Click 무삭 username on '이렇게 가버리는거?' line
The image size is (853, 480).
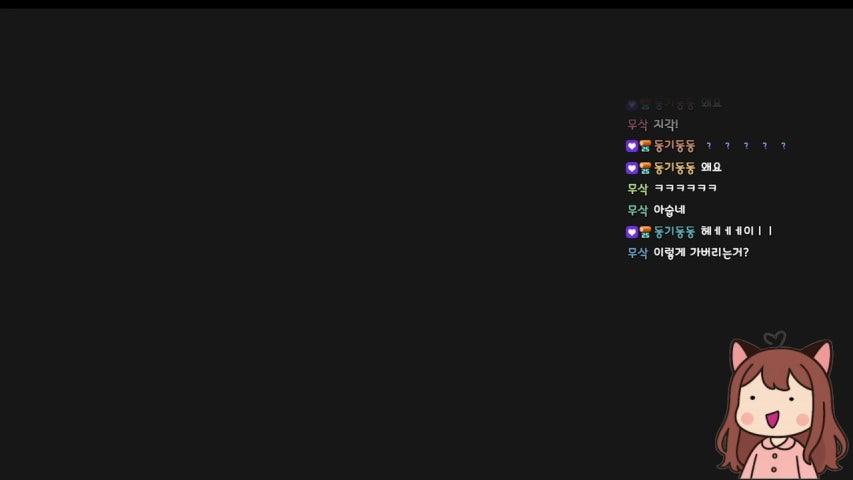(x=637, y=253)
